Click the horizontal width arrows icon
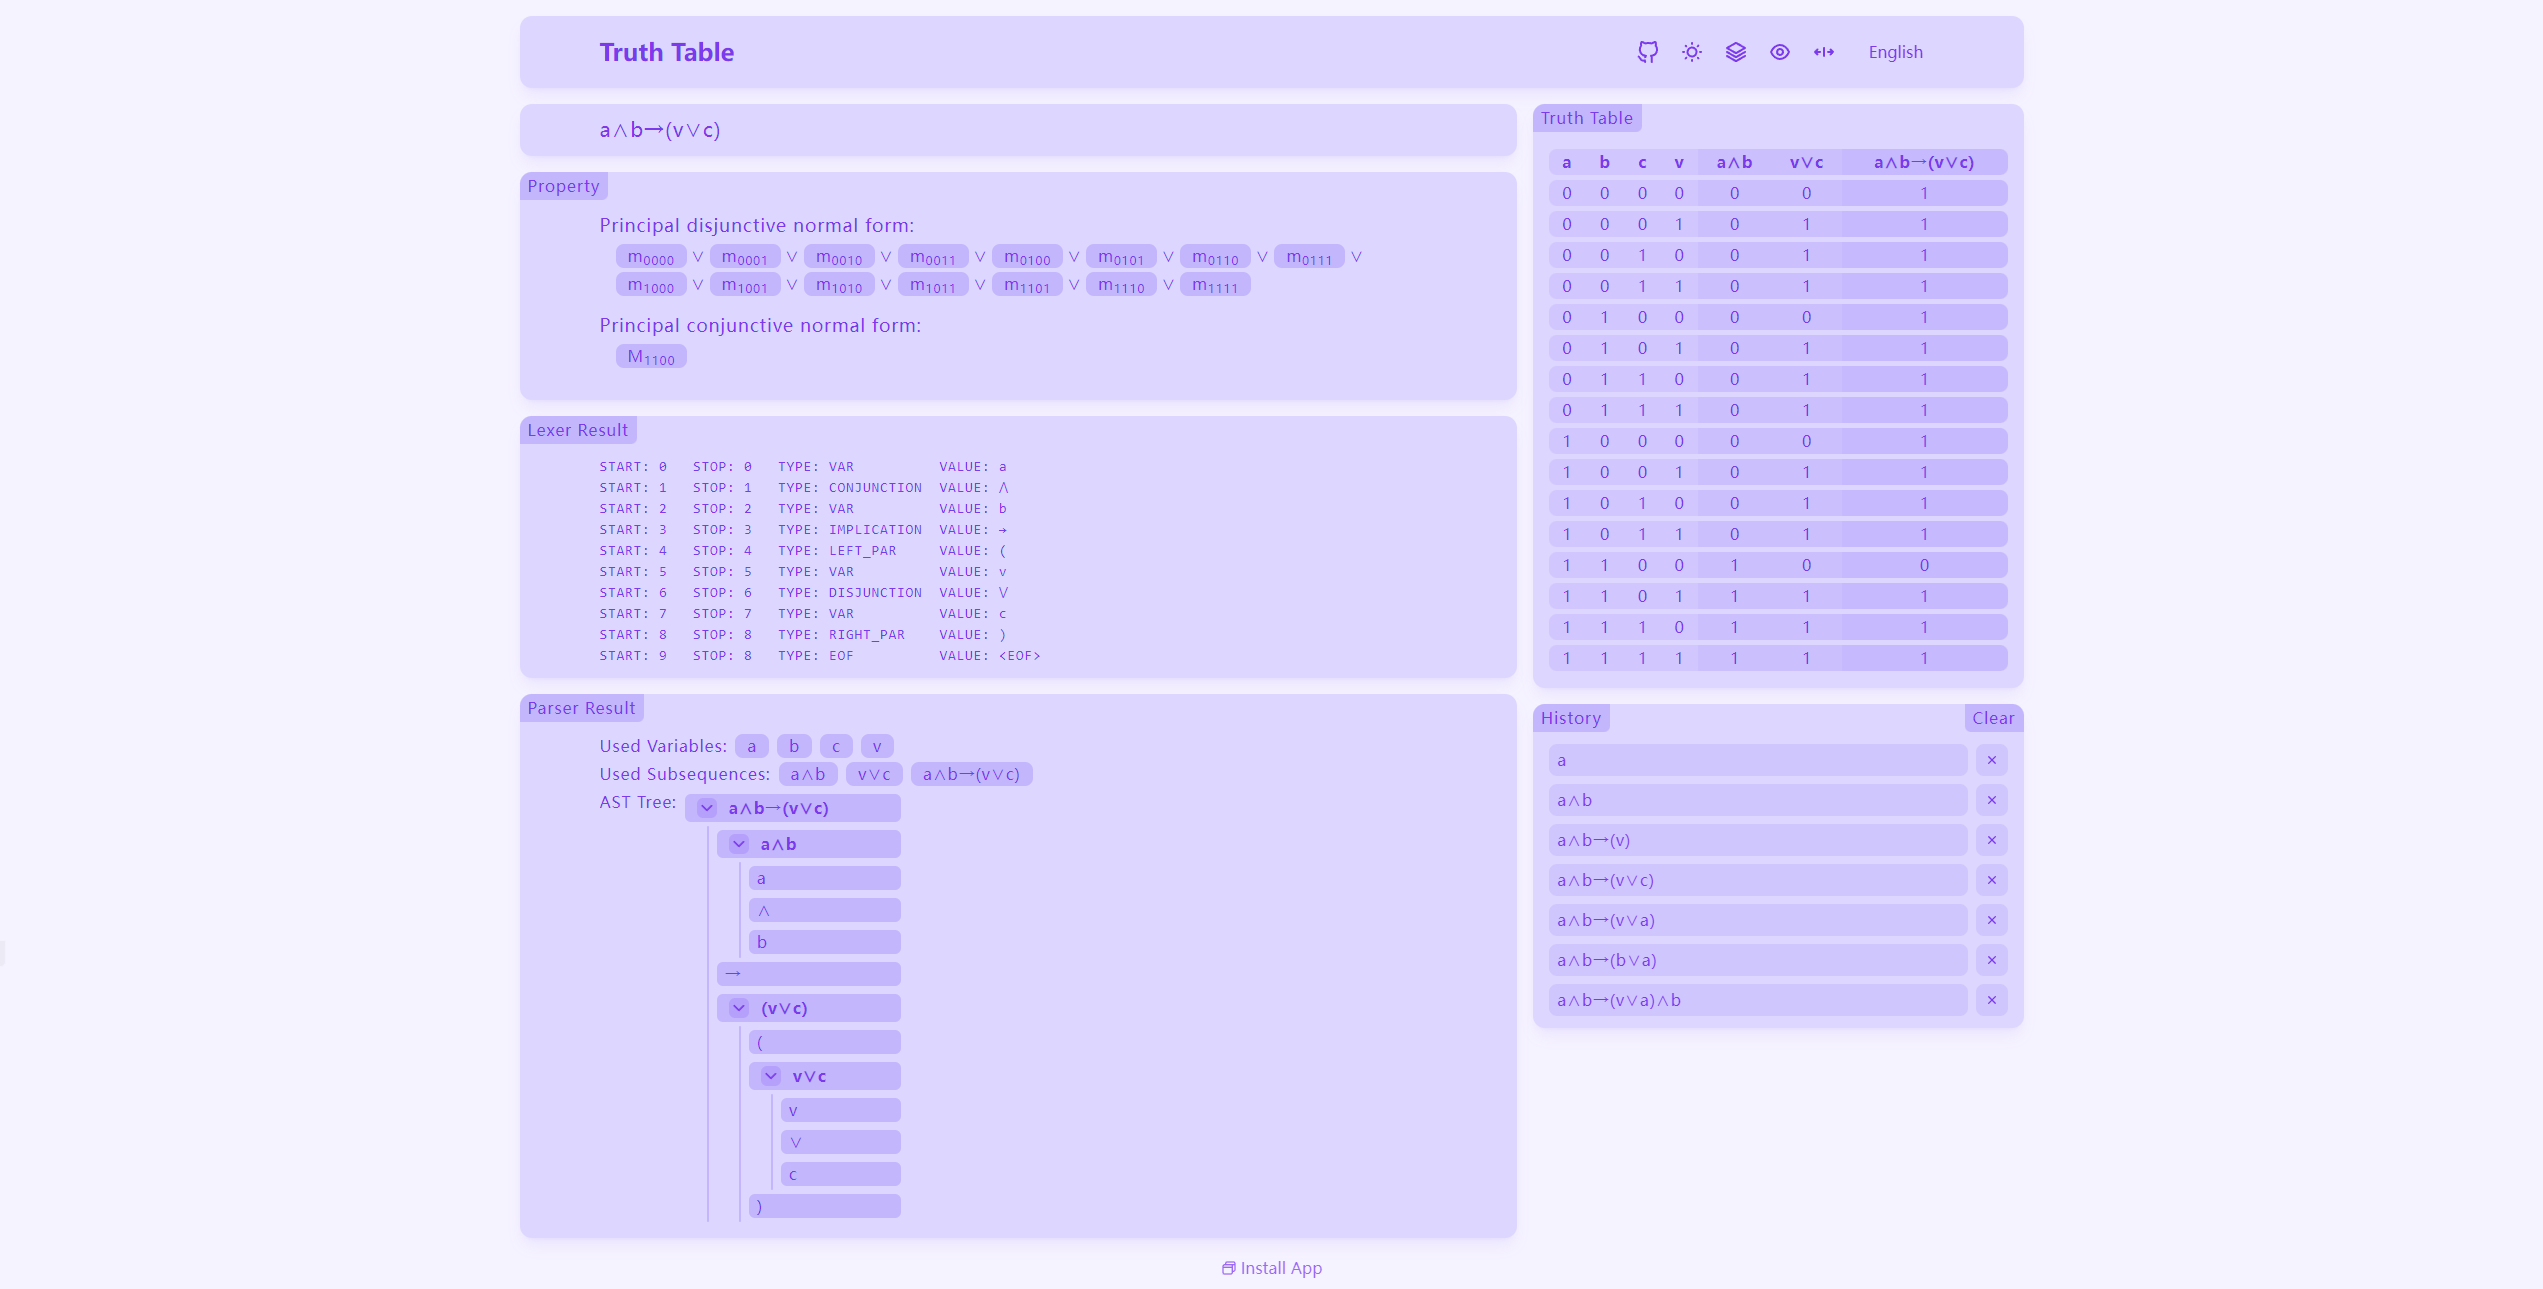Viewport: 2543px width, 1289px height. [x=1823, y=52]
